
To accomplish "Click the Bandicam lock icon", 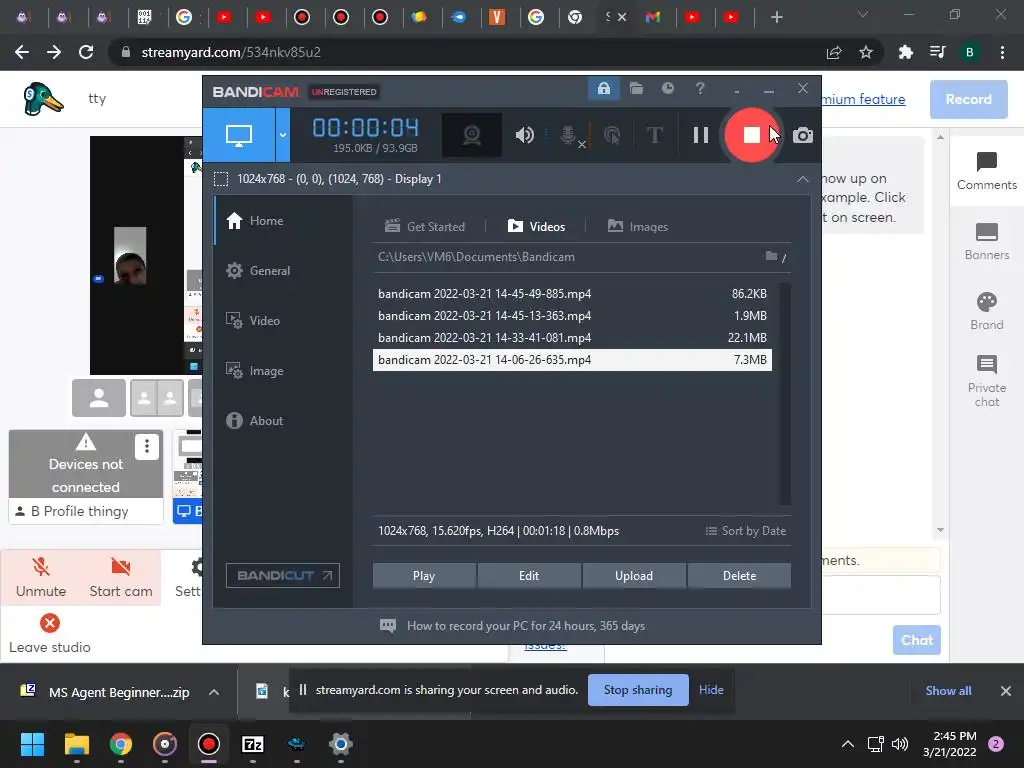I will pos(603,88).
